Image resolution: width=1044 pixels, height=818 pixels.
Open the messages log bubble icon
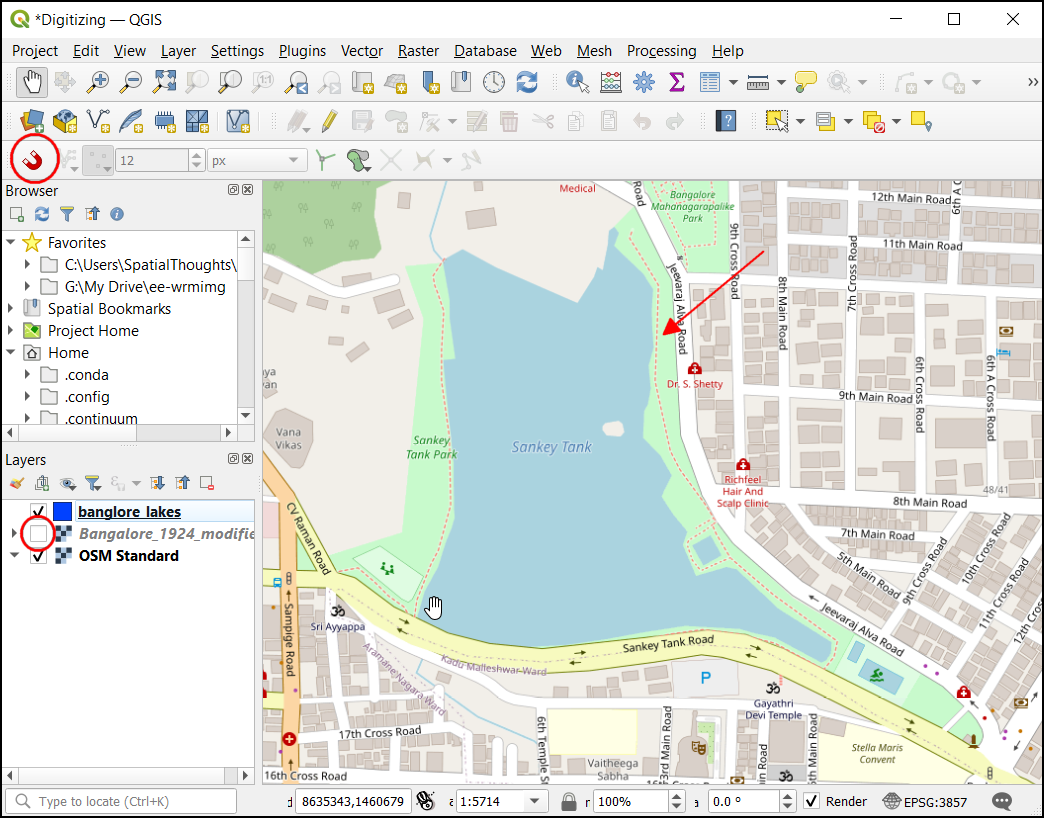[x=1001, y=801]
